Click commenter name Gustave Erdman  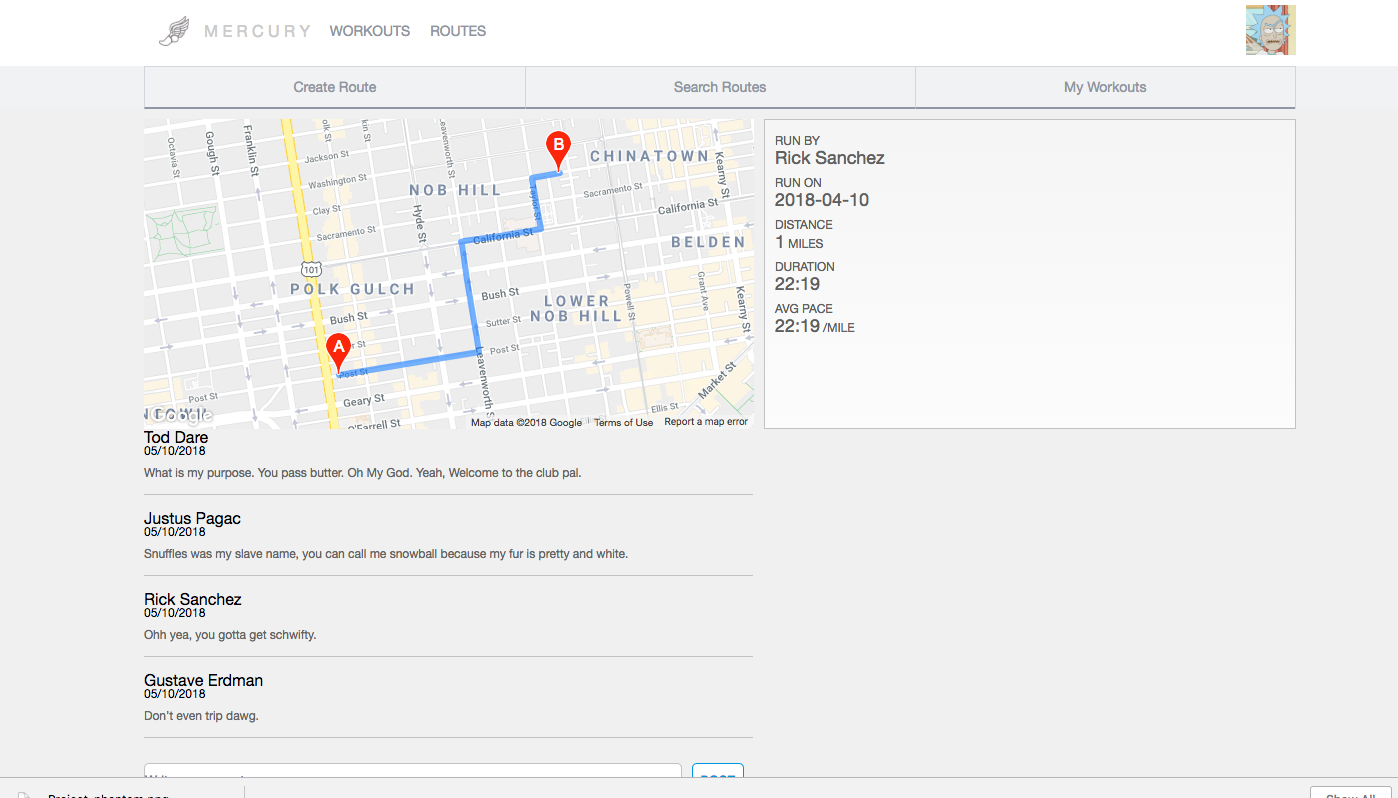pyautogui.click(x=203, y=680)
